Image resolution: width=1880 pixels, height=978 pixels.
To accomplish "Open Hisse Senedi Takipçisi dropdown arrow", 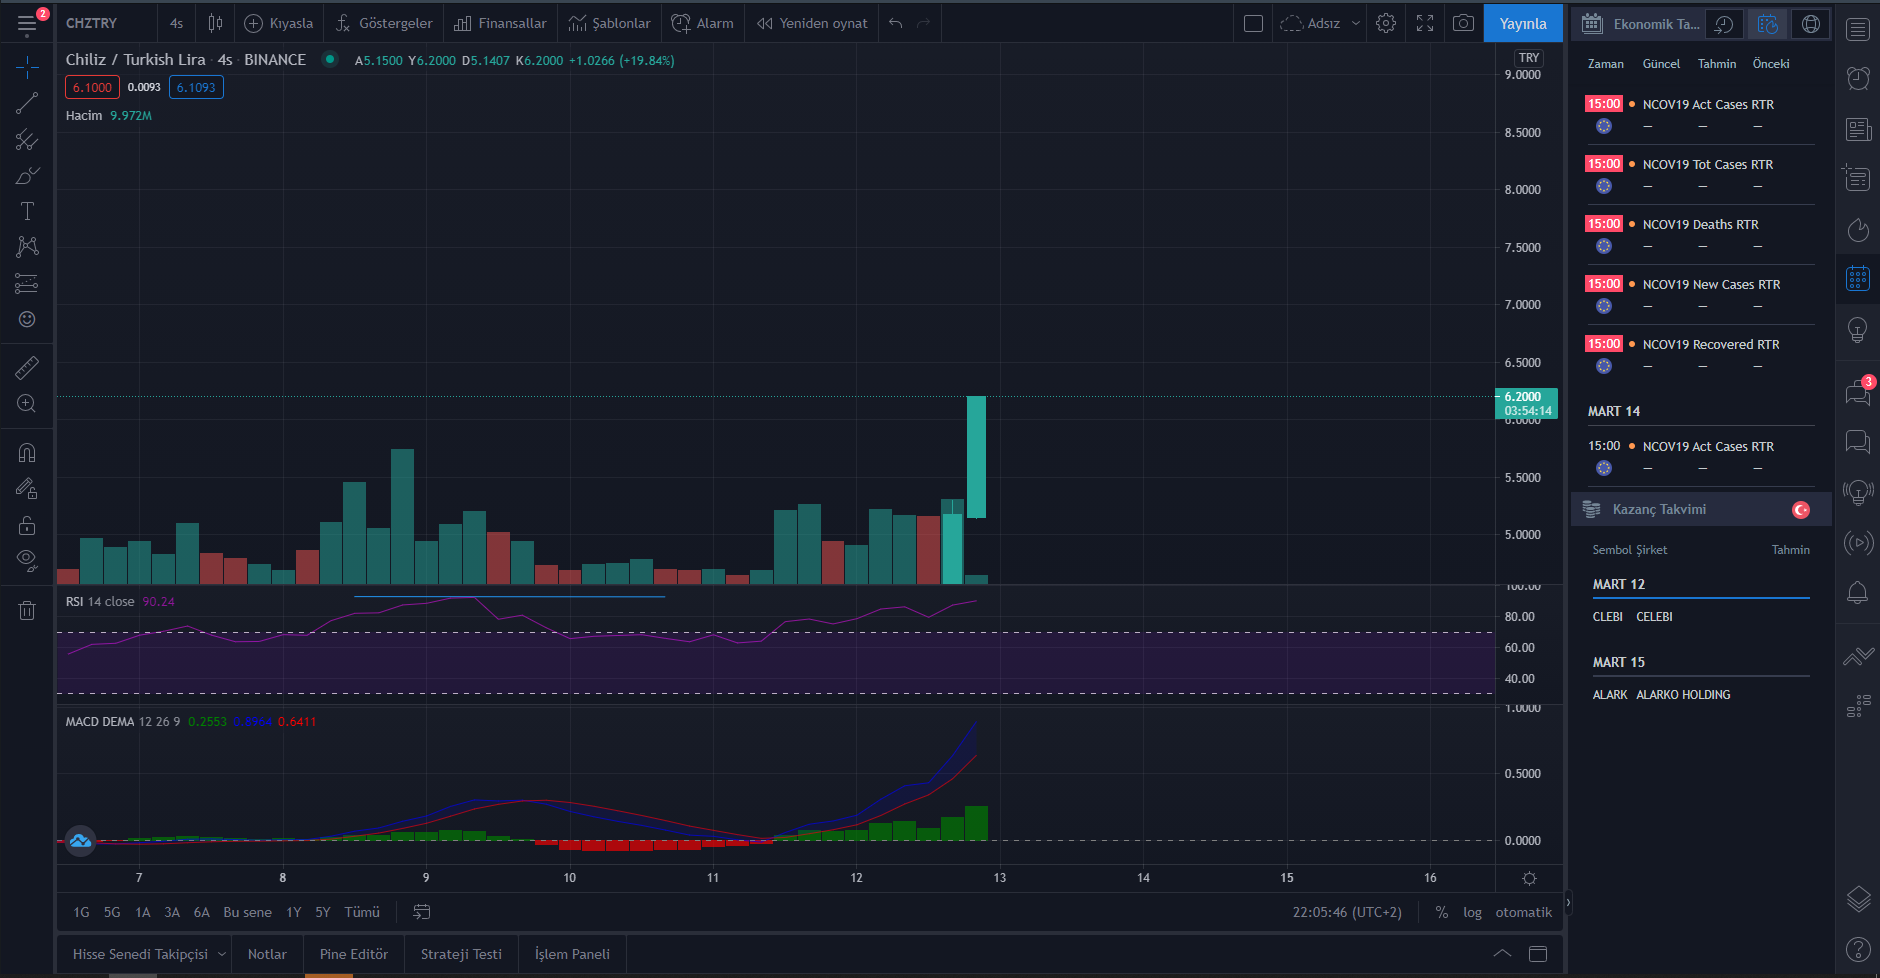I will click(x=222, y=954).
